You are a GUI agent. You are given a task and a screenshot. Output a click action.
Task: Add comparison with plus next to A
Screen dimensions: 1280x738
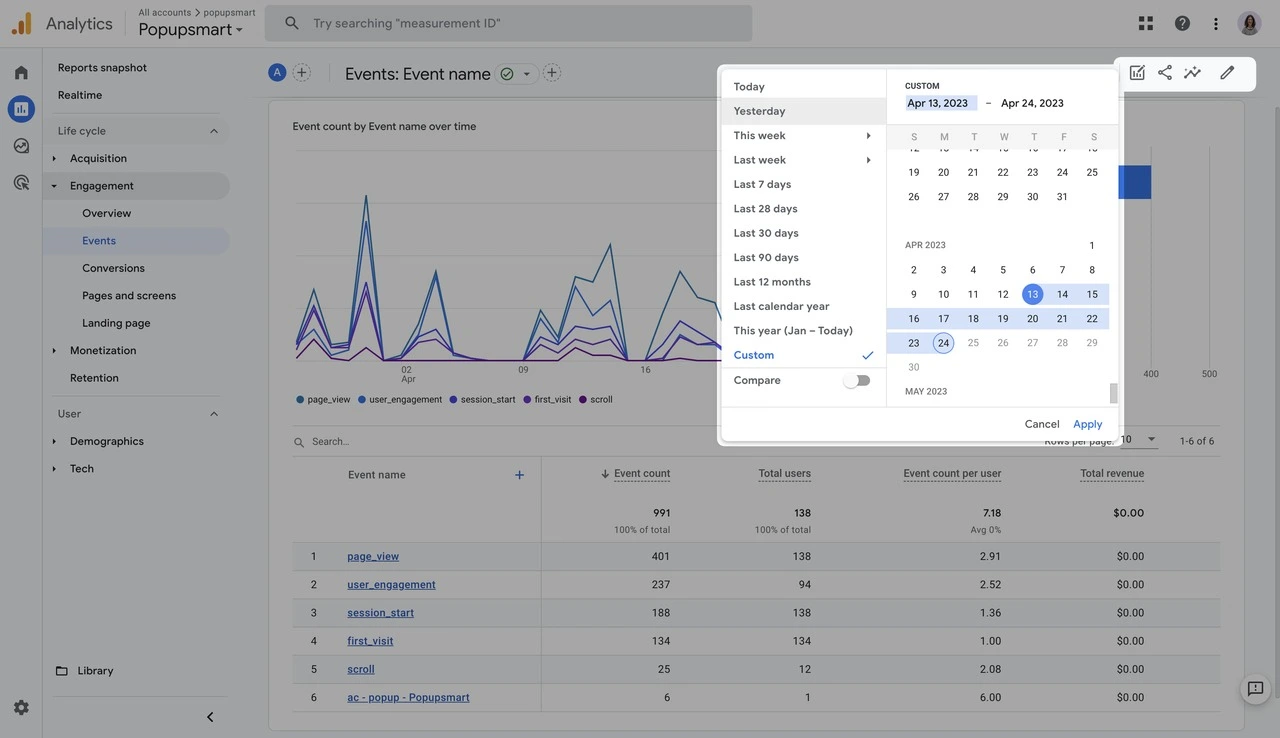coord(301,72)
